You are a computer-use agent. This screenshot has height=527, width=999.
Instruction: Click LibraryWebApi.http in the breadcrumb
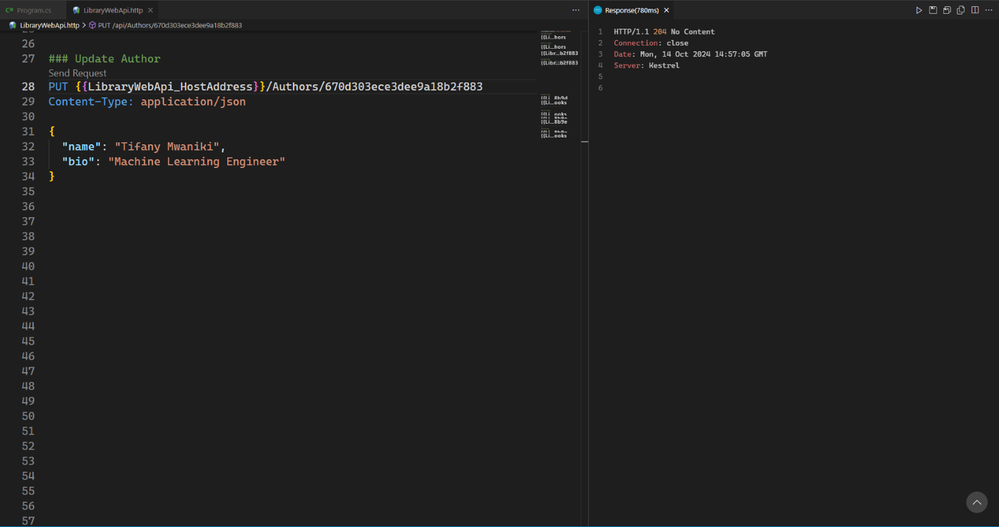coord(49,25)
